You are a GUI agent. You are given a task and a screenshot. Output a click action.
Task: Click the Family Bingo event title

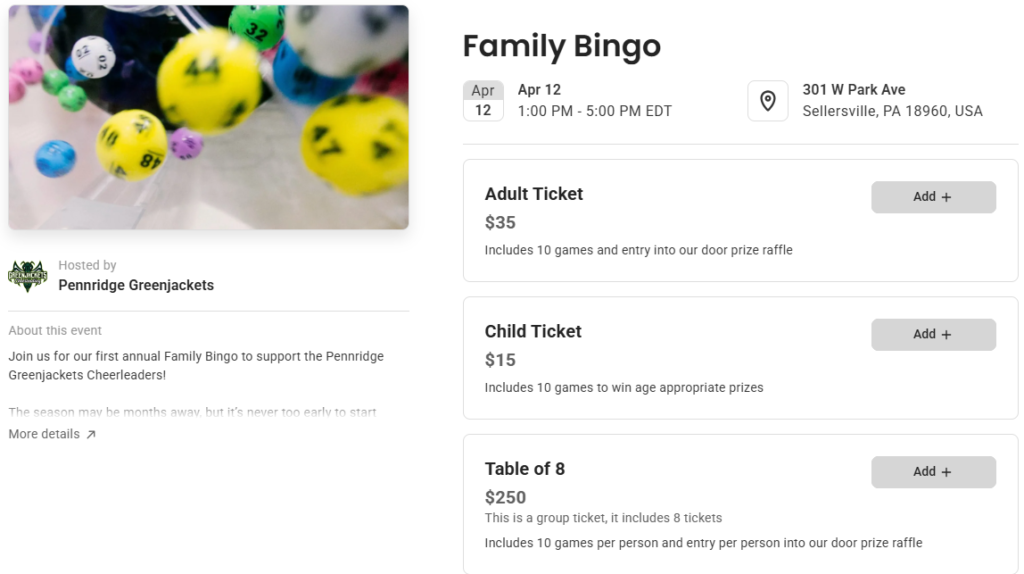click(561, 46)
